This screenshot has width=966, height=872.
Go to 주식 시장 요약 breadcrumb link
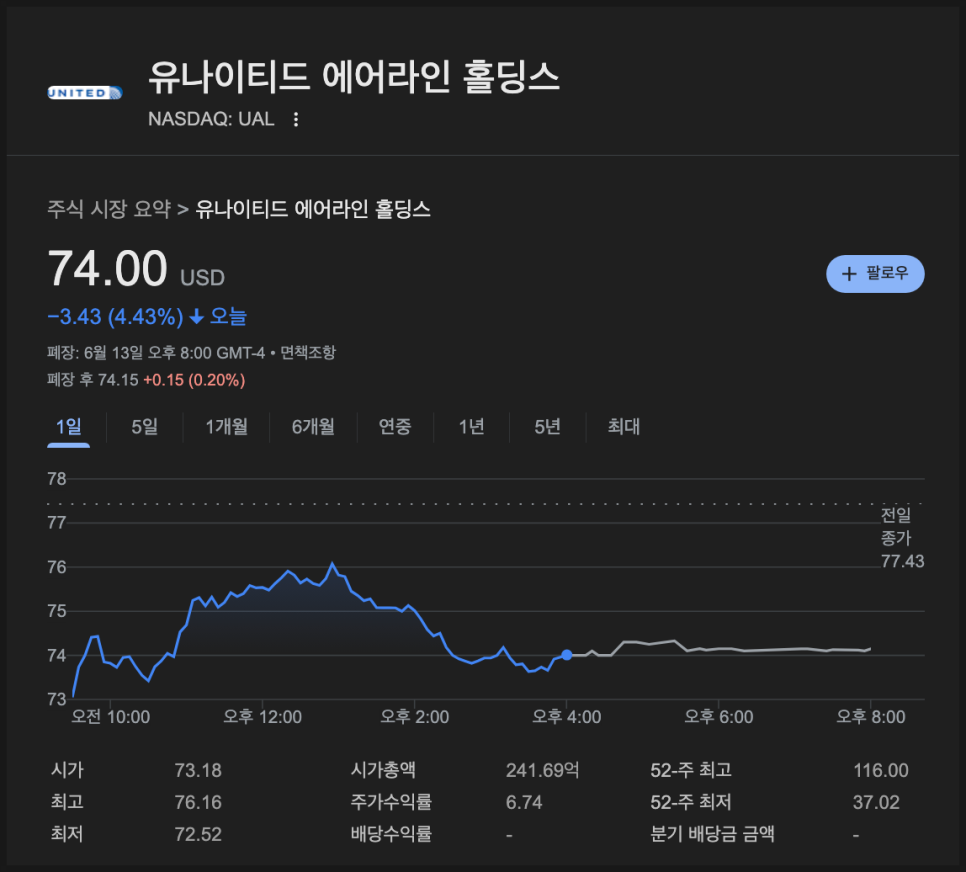[x=109, y=209]
